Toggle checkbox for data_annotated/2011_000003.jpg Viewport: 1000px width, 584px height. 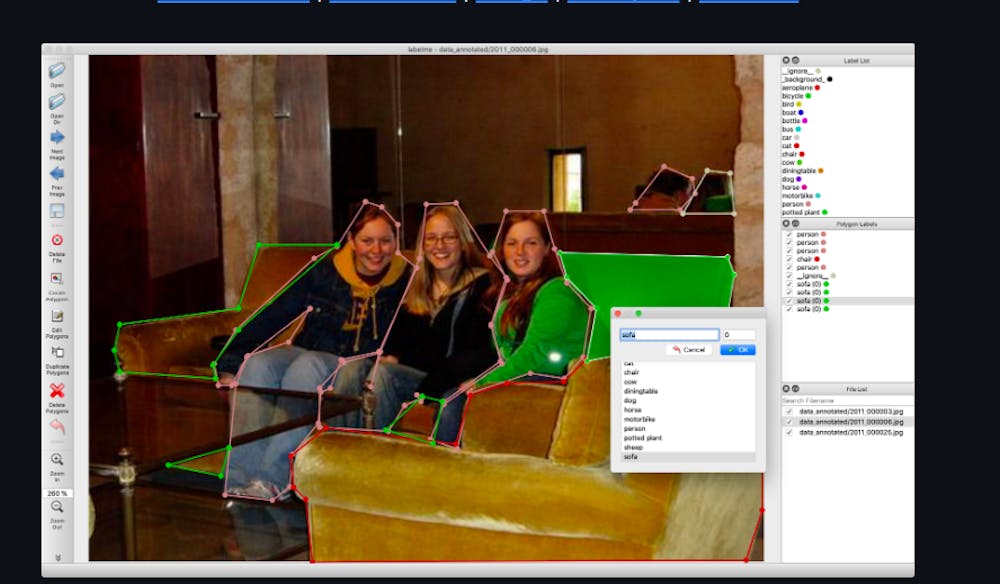pos(789,412)
